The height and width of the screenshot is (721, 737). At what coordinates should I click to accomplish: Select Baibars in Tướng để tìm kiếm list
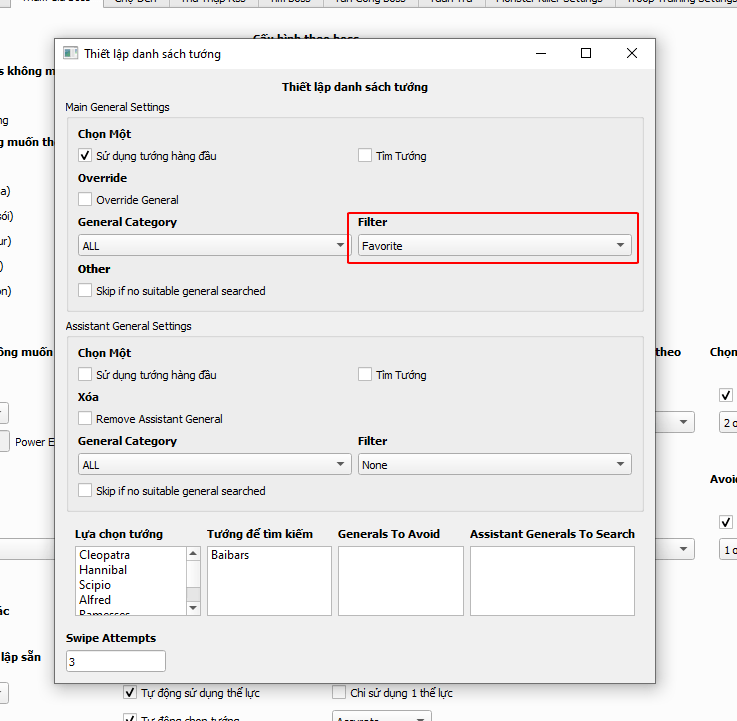click(229, 554)
